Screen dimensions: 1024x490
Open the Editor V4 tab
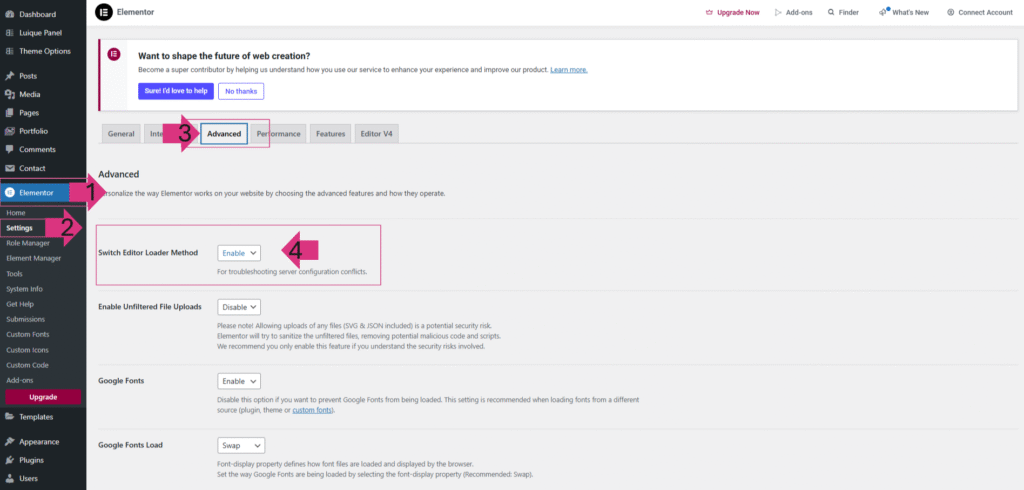tap(377, 133)
